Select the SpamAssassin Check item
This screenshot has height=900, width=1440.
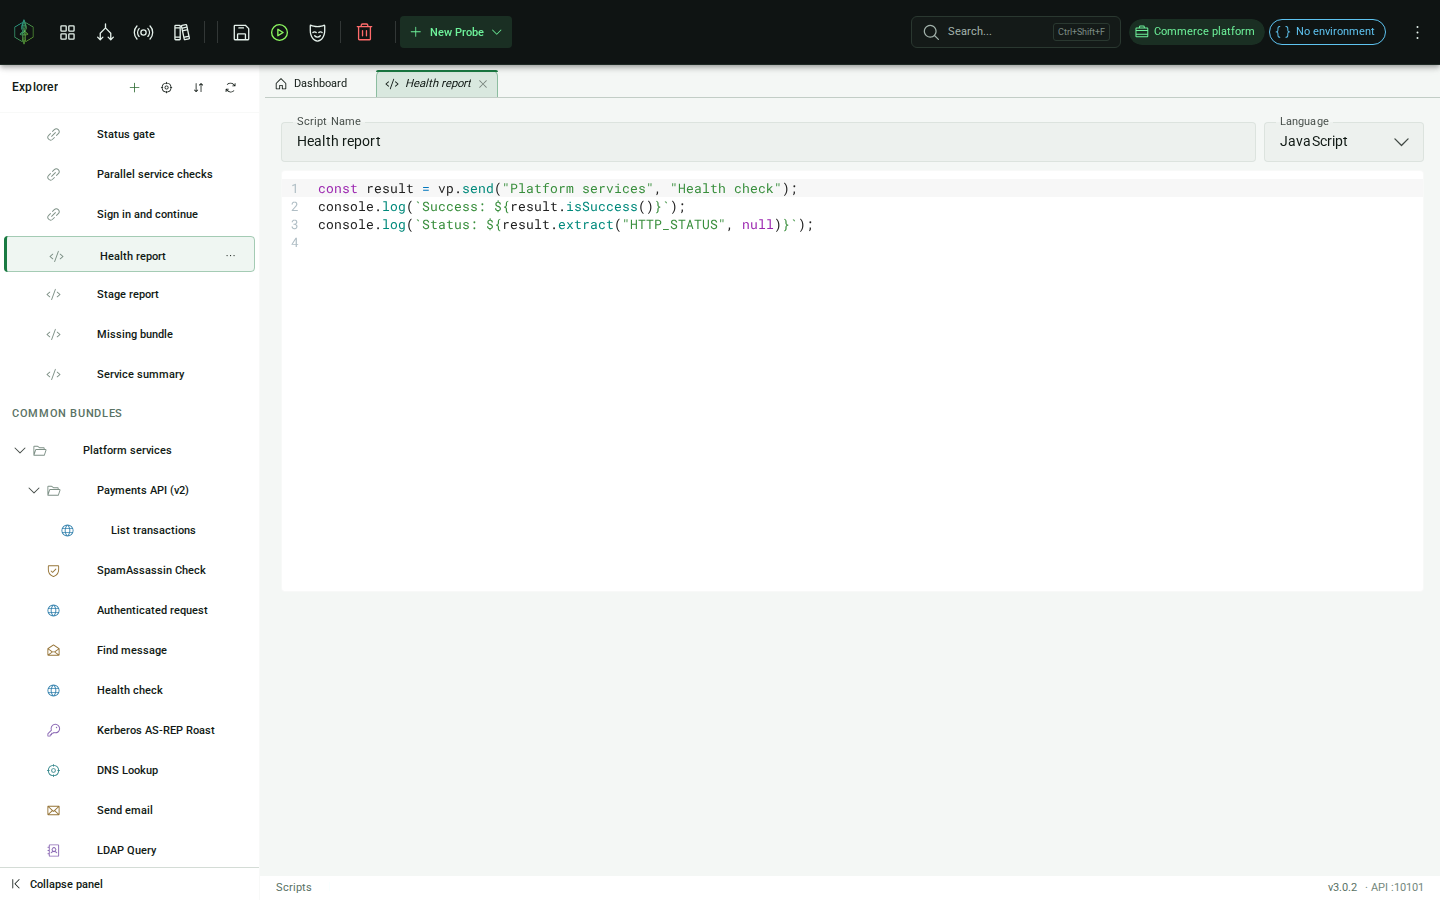[x=129, y=570]
